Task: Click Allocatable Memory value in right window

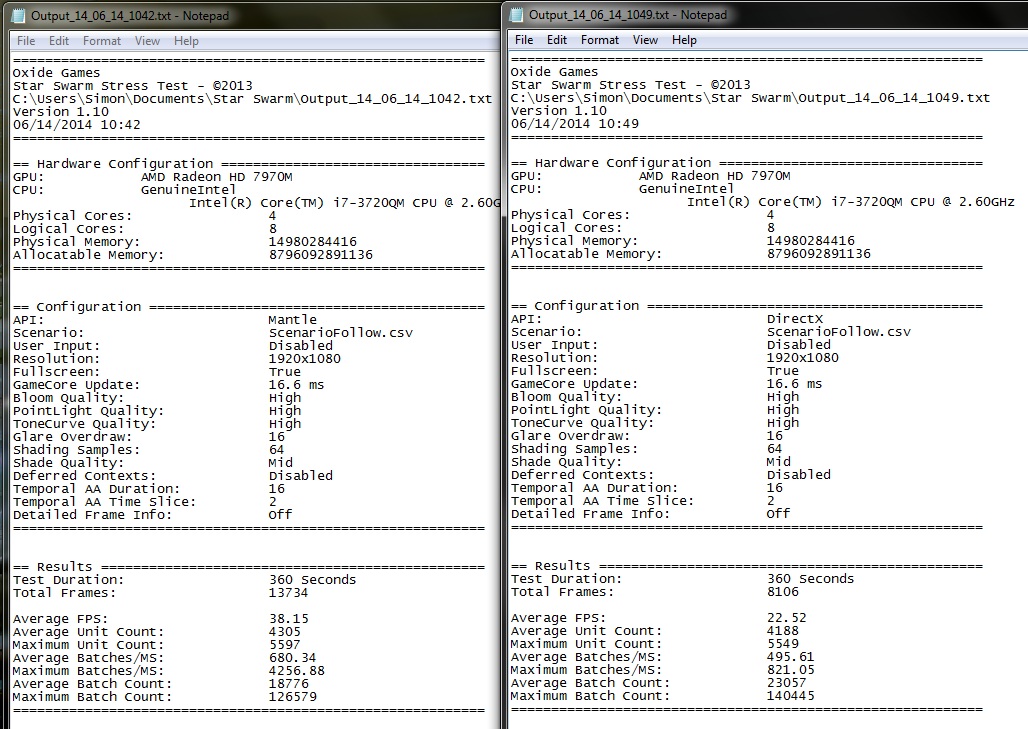Action: click(x=819, y=254)
